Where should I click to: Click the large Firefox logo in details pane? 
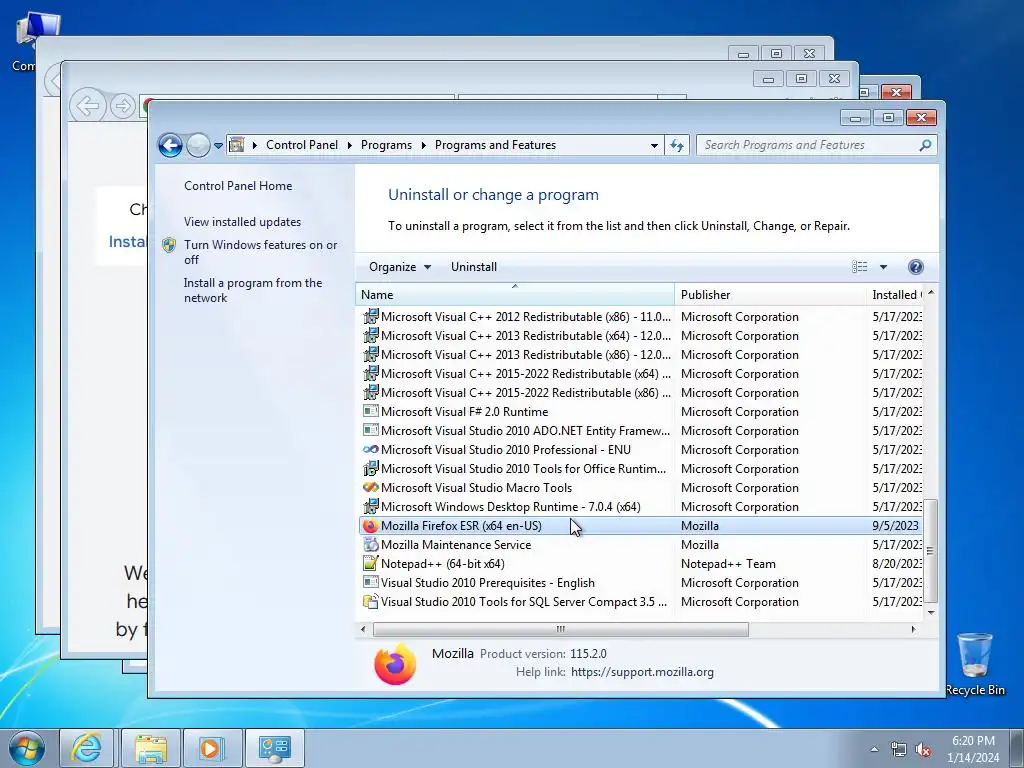pos(395,665)
